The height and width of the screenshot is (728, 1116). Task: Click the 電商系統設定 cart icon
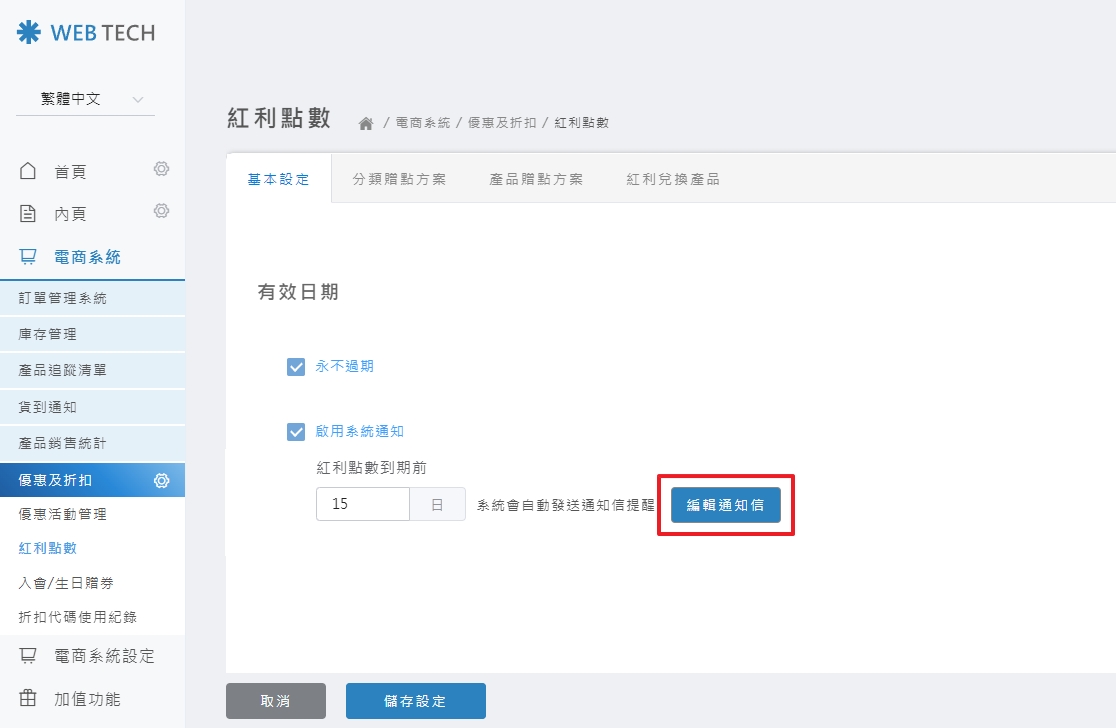tap(28, 655)
